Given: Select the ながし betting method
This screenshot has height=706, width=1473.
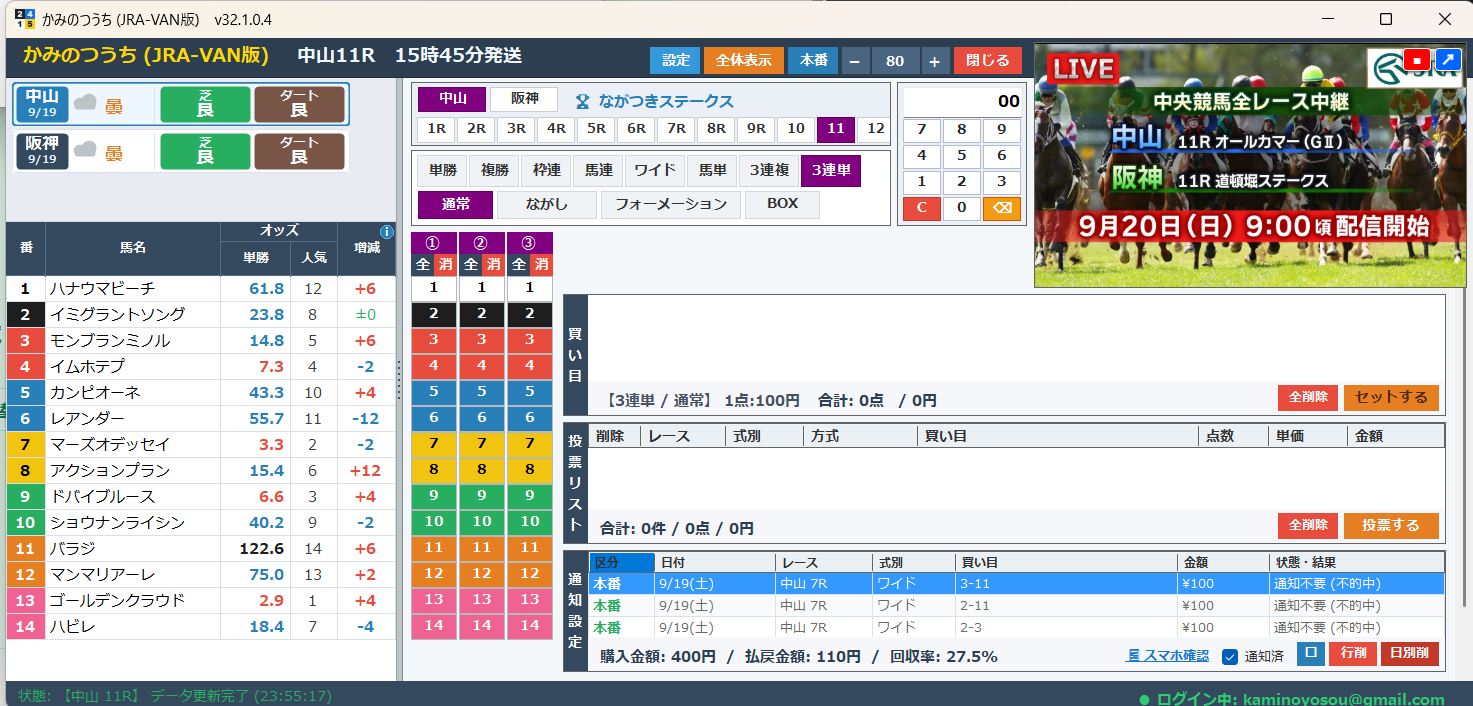Looking at the screenshot, I should click(x=547, y=205).
